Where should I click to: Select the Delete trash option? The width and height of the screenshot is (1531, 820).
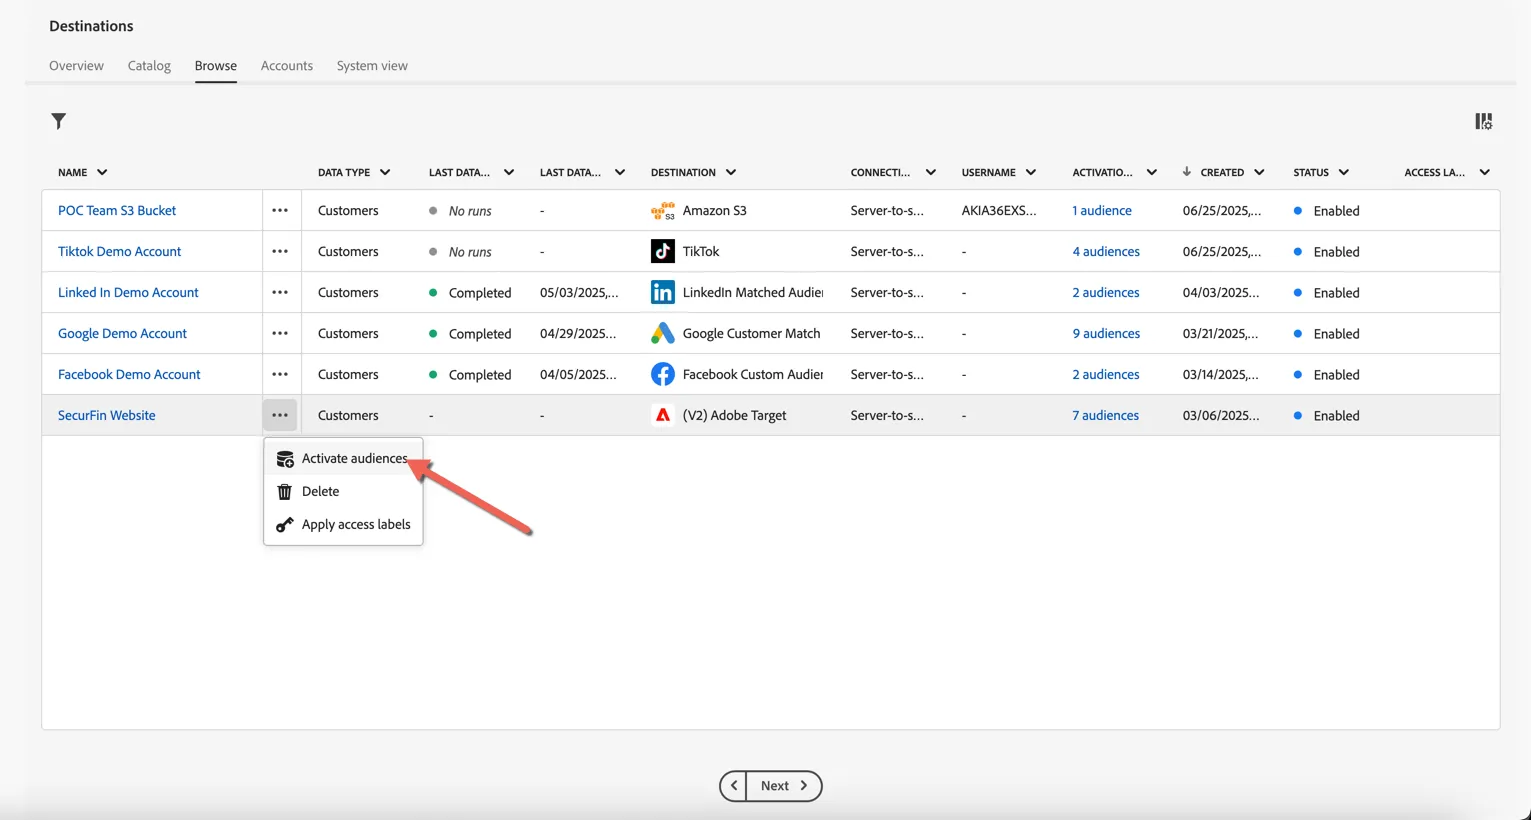click(343, 492)
